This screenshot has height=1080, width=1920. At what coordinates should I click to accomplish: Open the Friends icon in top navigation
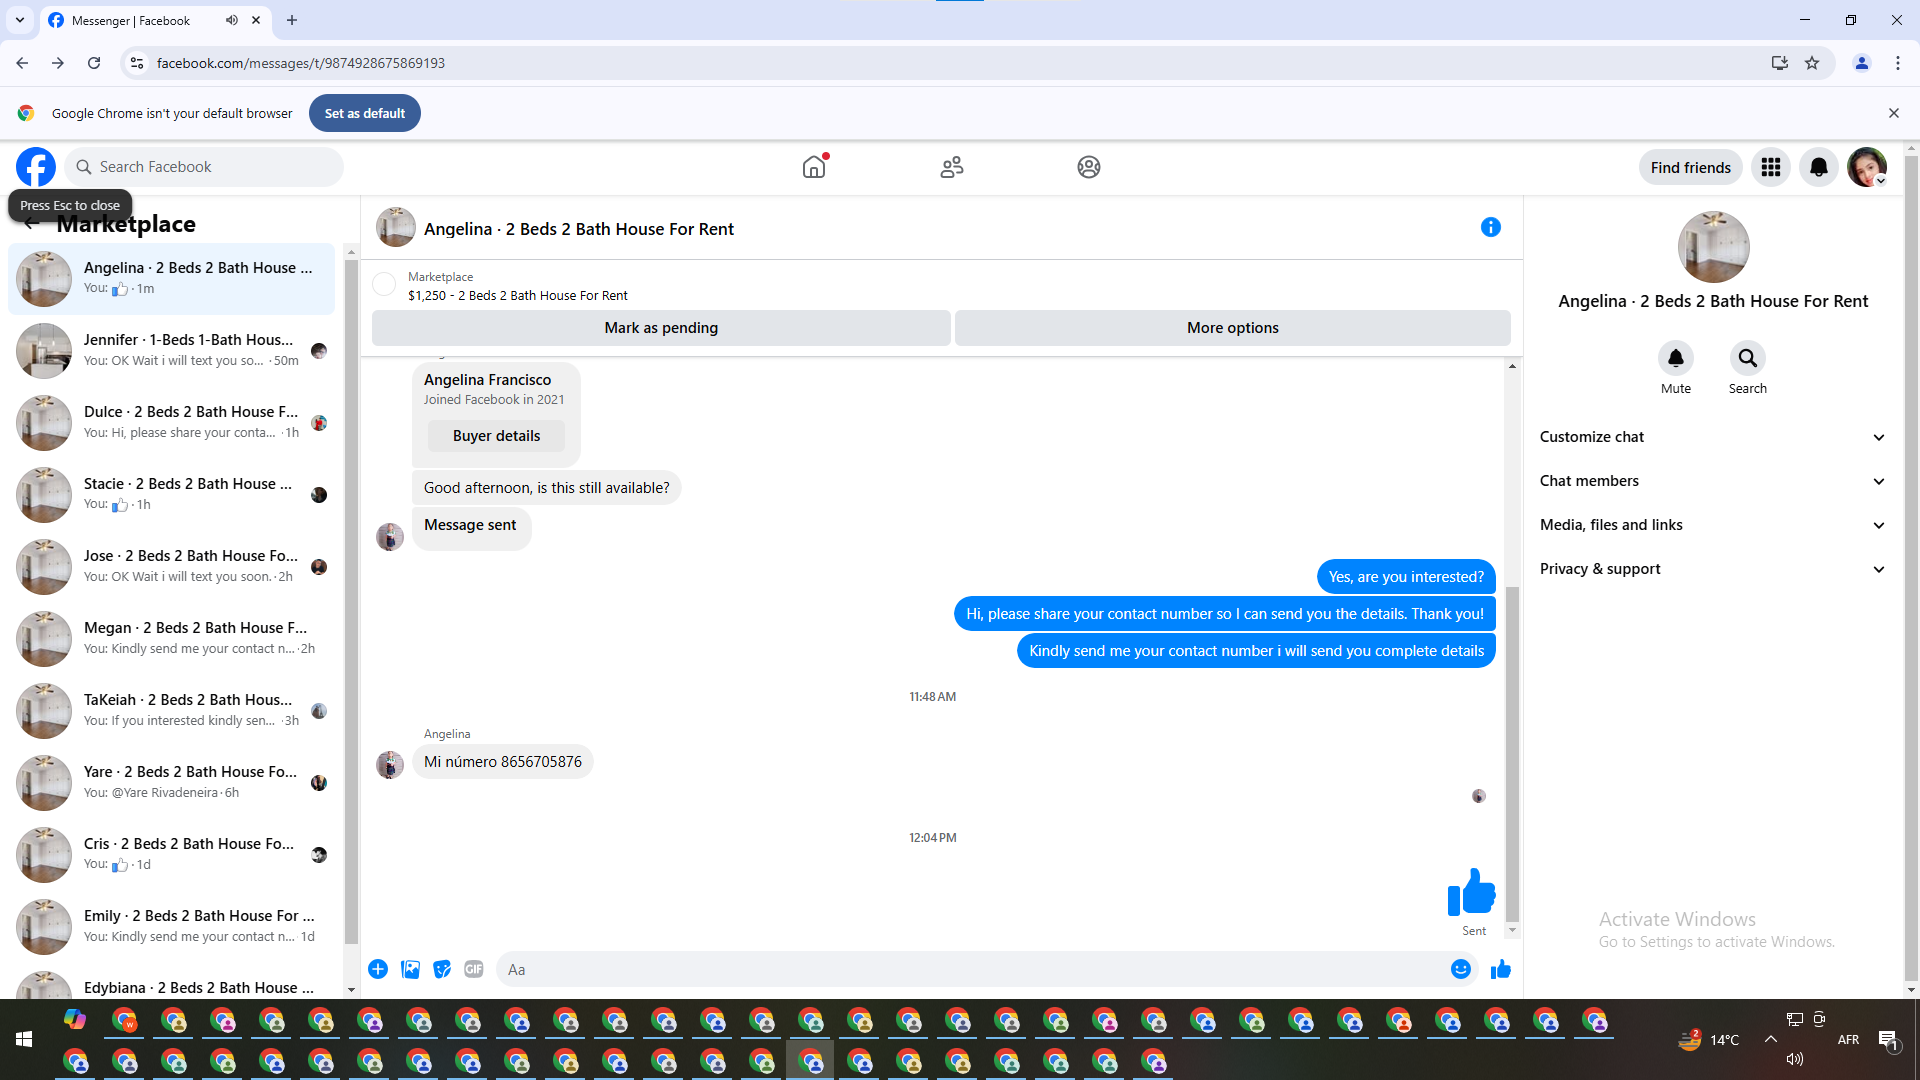[952, 167]
